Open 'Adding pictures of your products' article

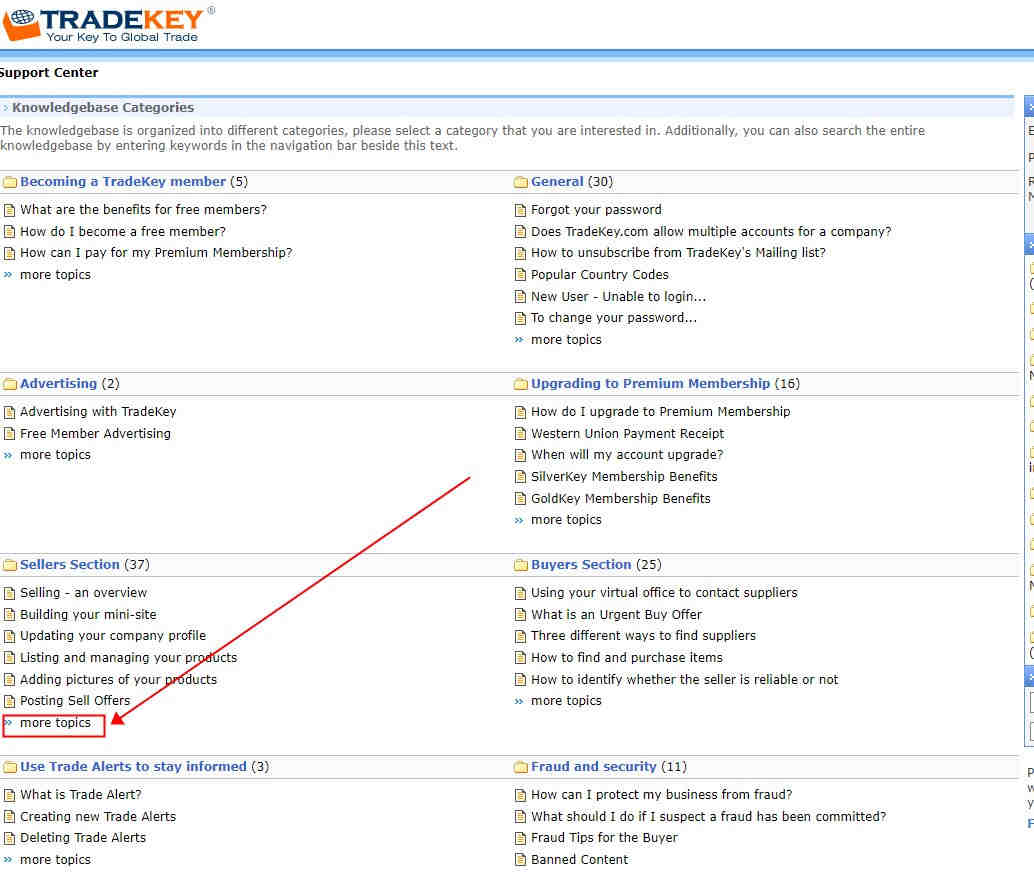(118, 680)
